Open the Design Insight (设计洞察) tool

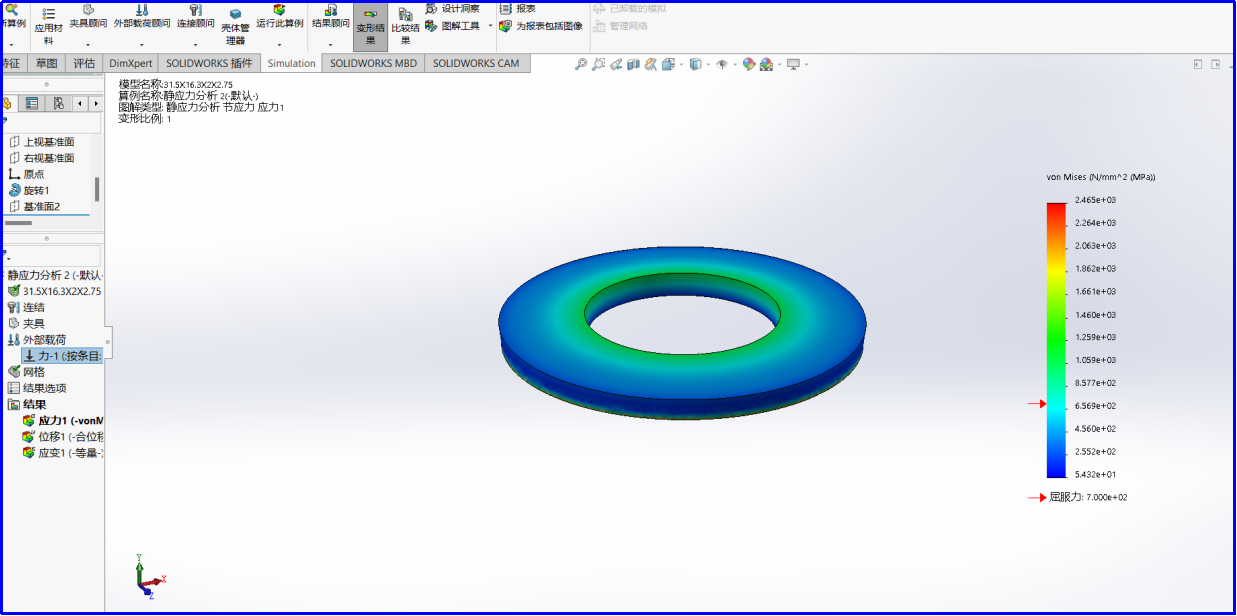coord(452,8)
